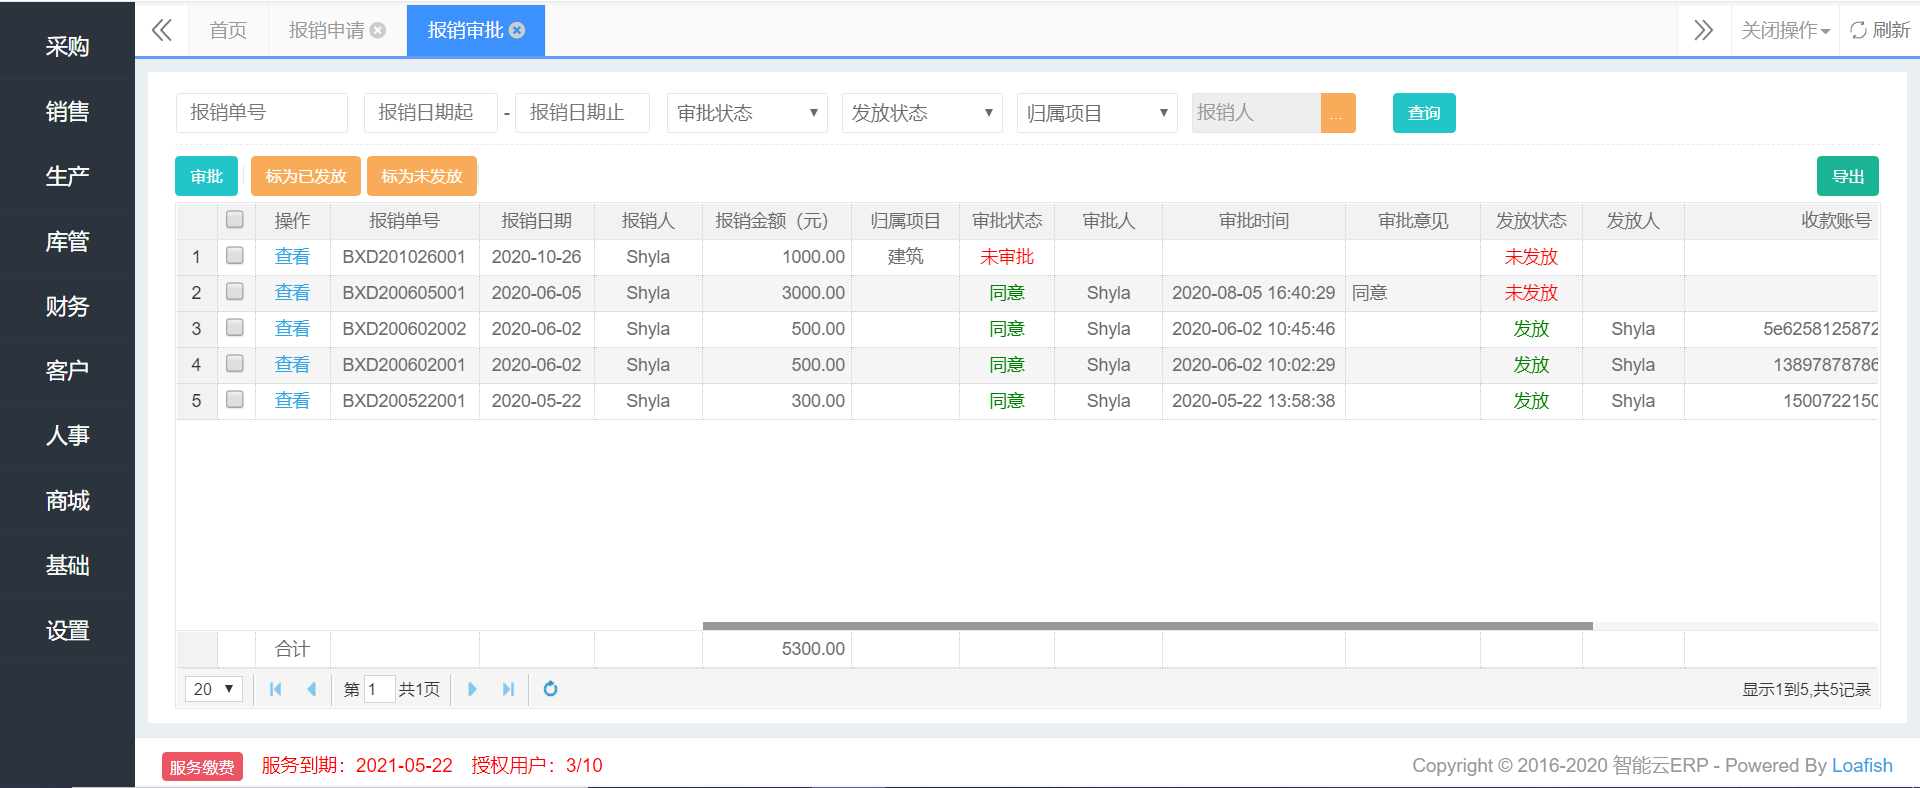Click the 查询 search button
The width and height of the screenshot is (1920, 788).
pyautogui.click(x=1424, y=113)
